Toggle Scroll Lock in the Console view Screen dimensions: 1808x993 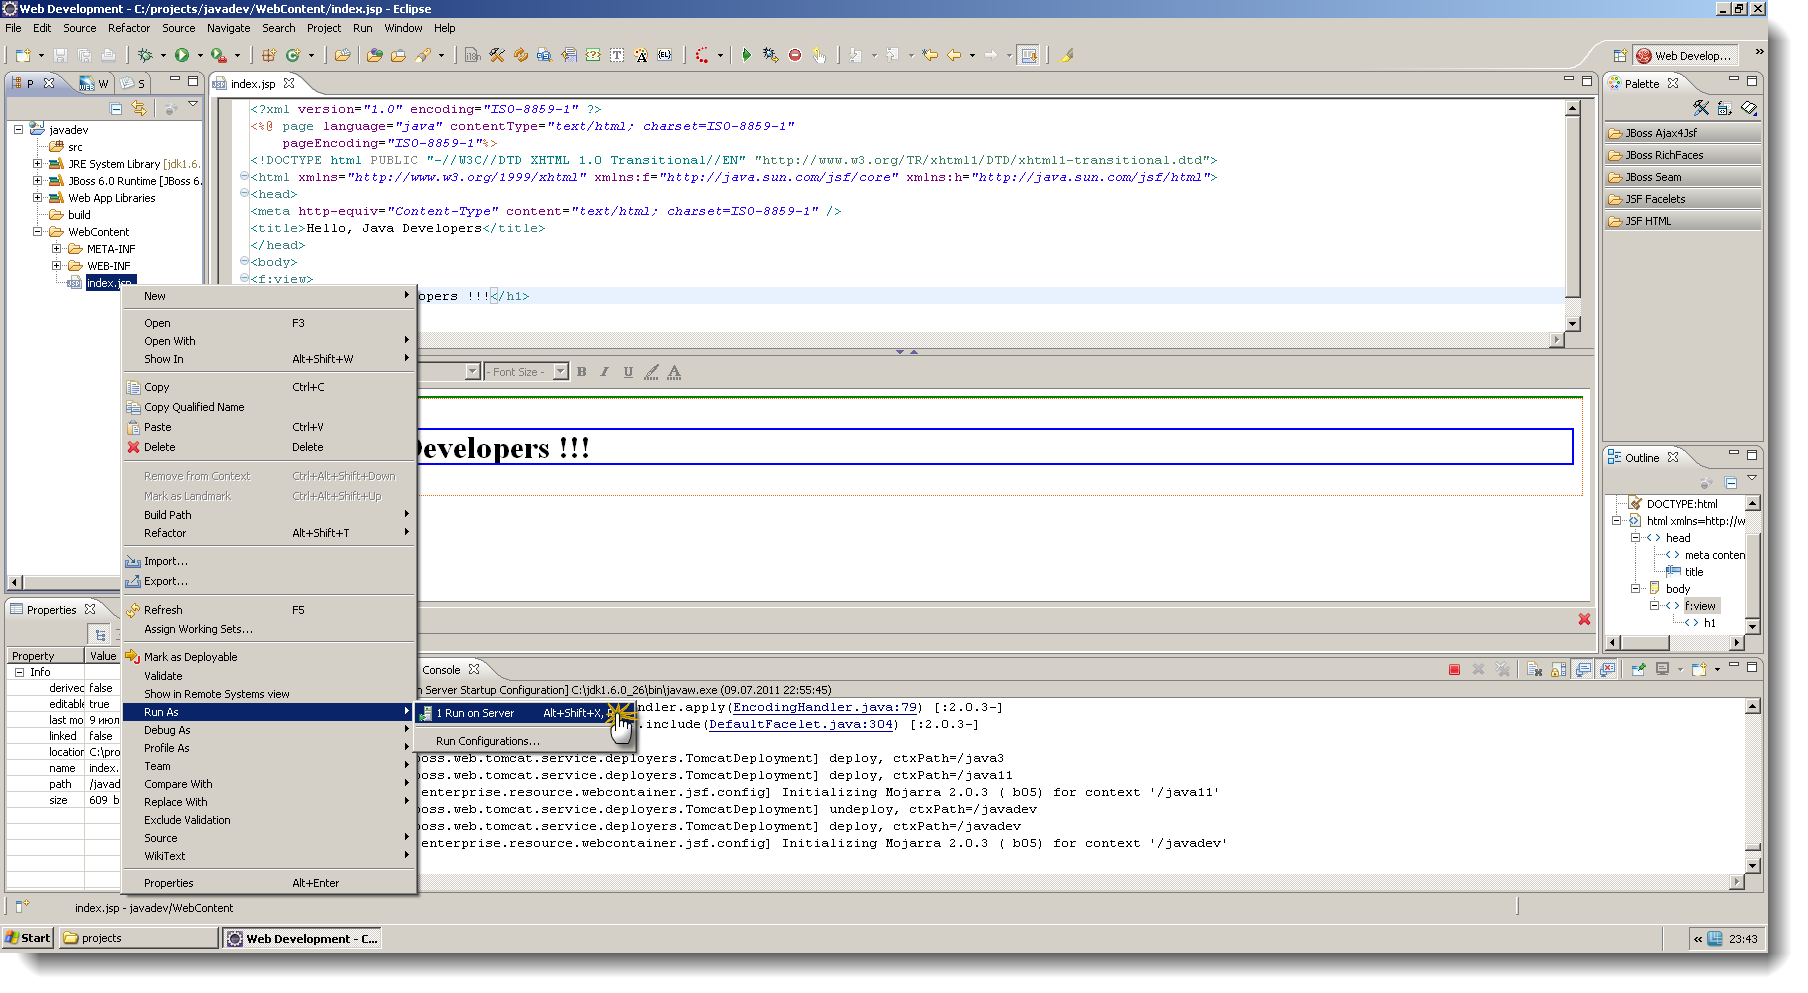coord(1556,669)
